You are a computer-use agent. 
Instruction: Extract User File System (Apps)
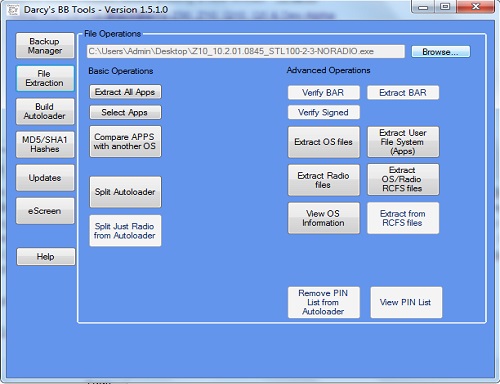pos(403,142)
